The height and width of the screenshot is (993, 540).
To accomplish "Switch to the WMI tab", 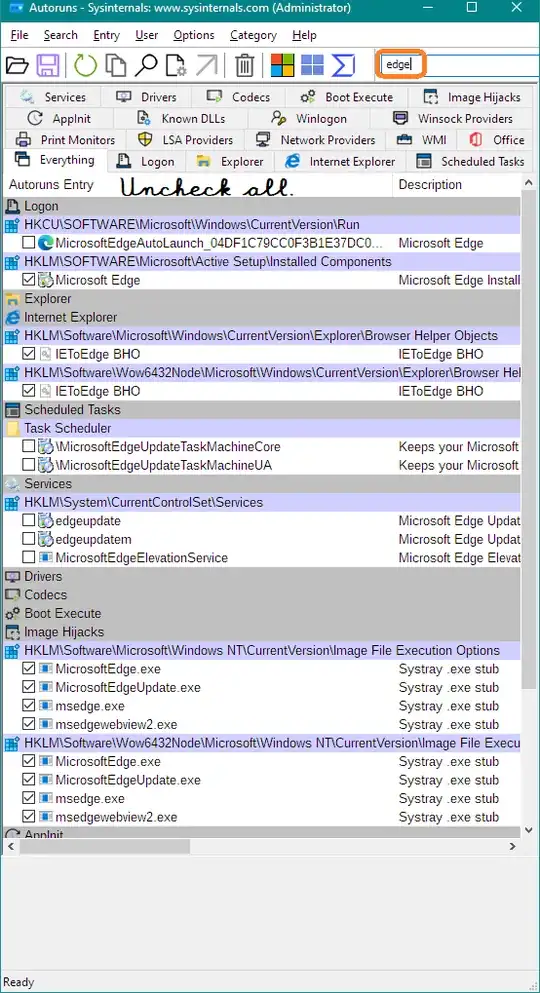I will (422, 140).
